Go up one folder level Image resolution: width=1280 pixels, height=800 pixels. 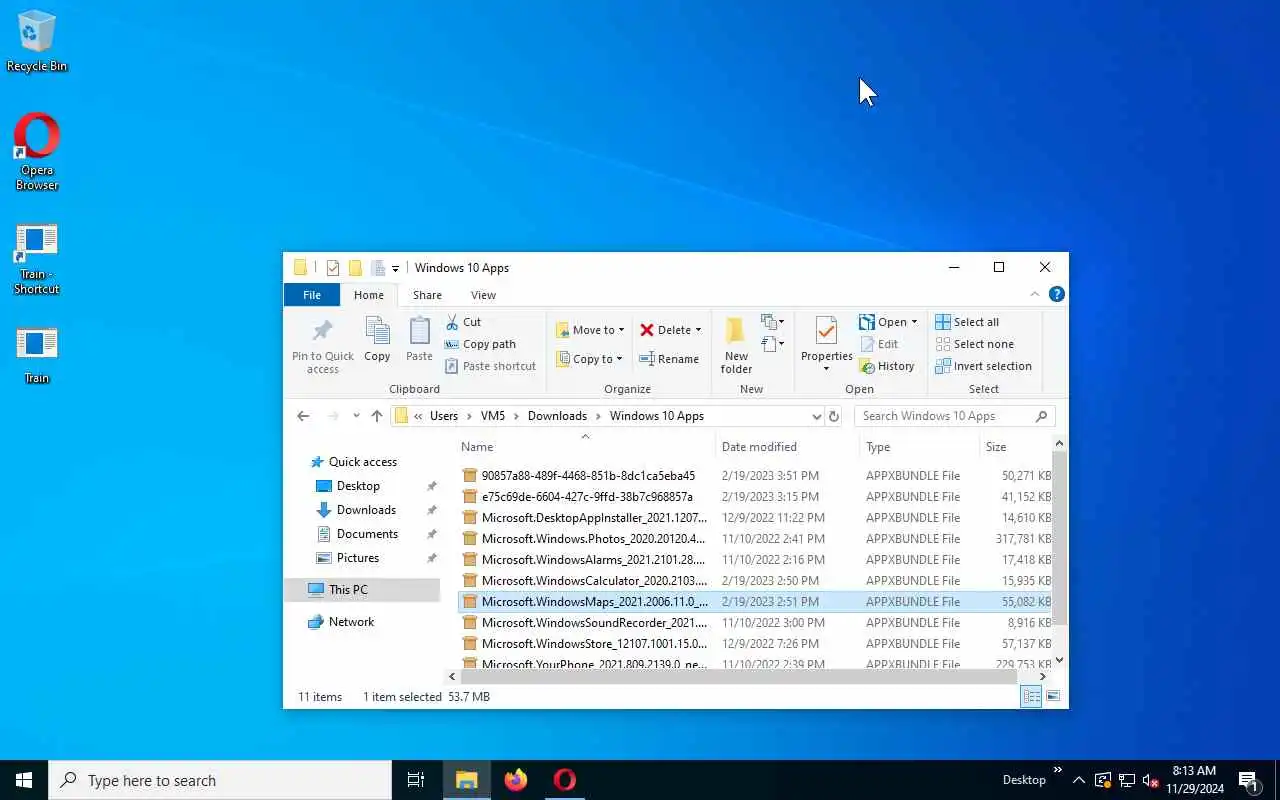tap(376, 416)
